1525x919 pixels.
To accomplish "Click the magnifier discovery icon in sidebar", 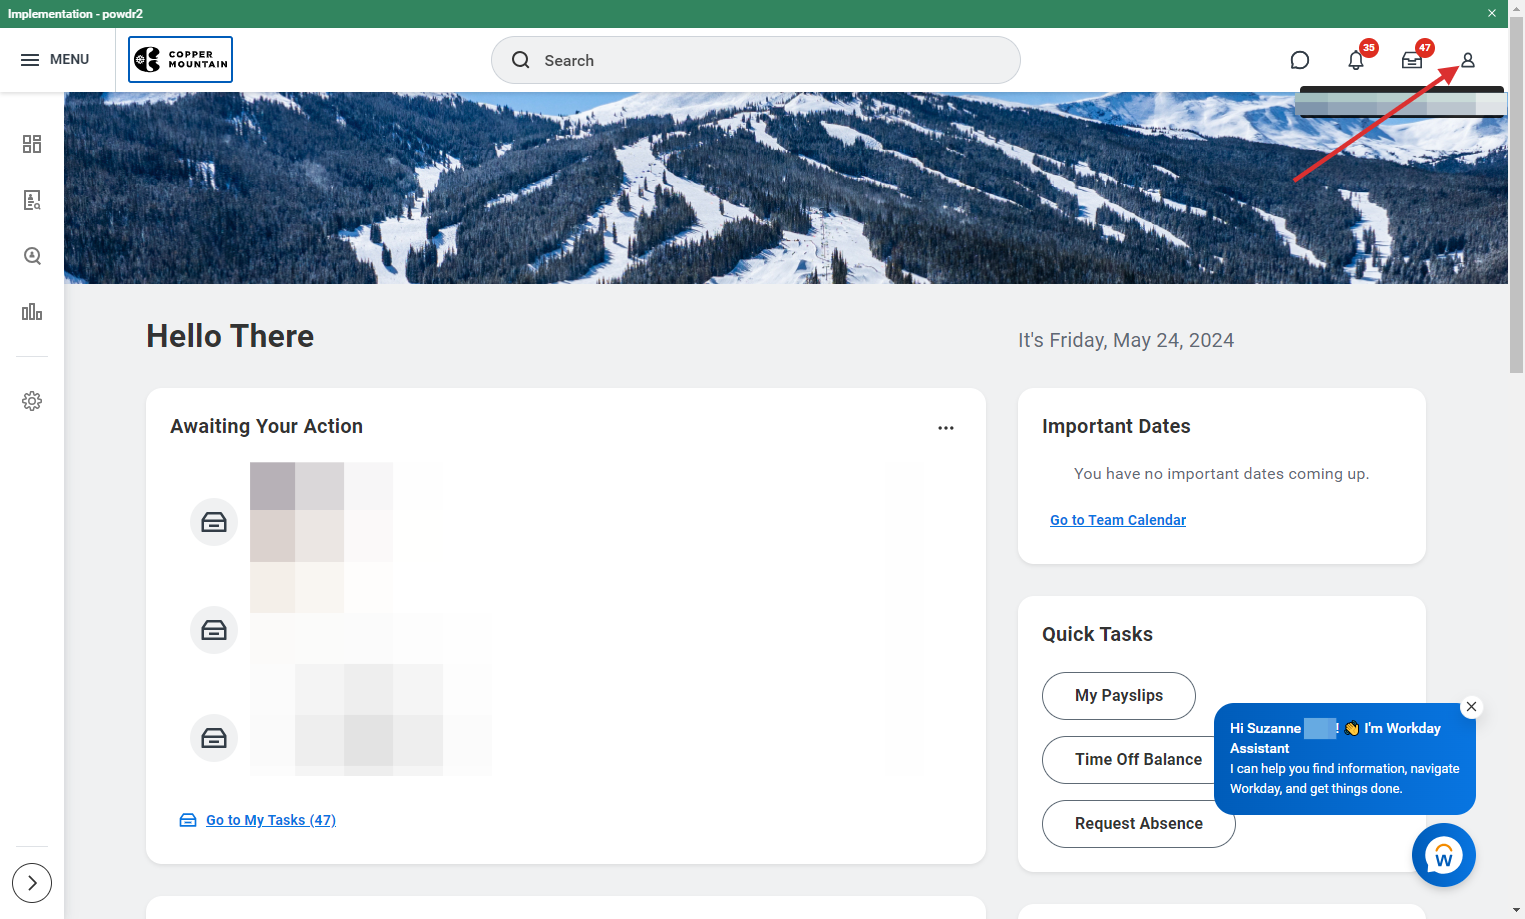I will [x=32, y=256].
